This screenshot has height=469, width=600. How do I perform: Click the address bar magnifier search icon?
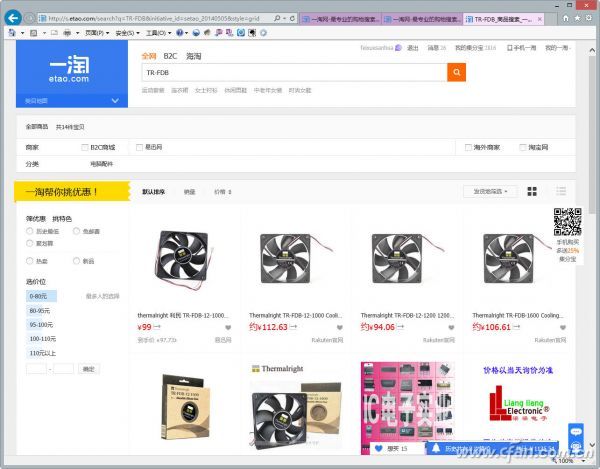277,18
